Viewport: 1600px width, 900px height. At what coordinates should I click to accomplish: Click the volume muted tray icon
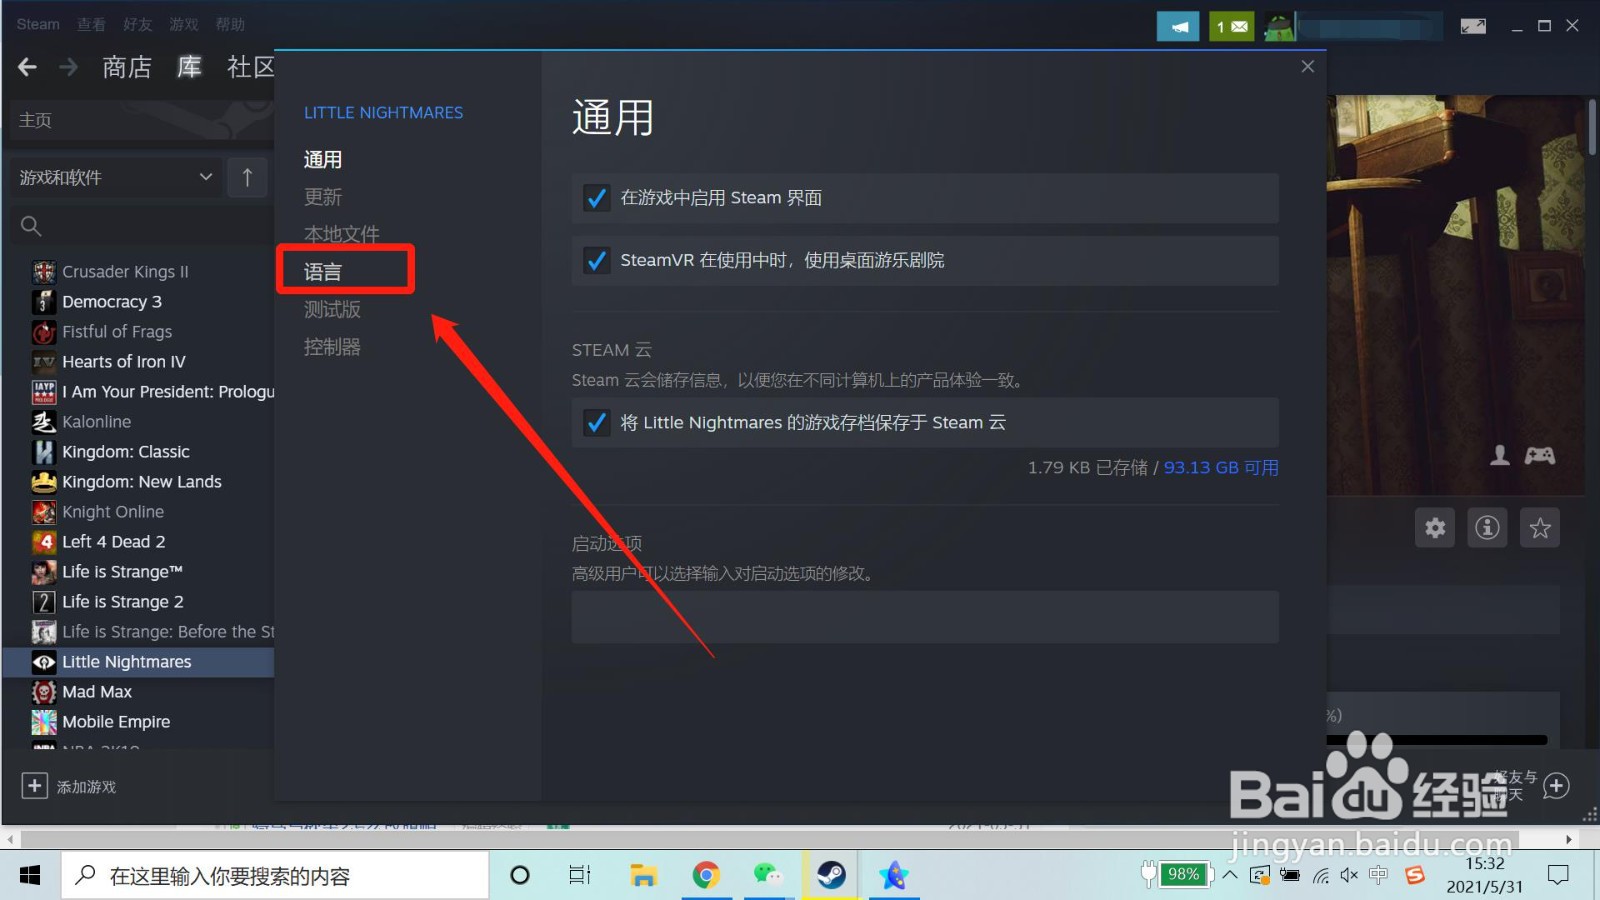click(x=1349, y=876)
